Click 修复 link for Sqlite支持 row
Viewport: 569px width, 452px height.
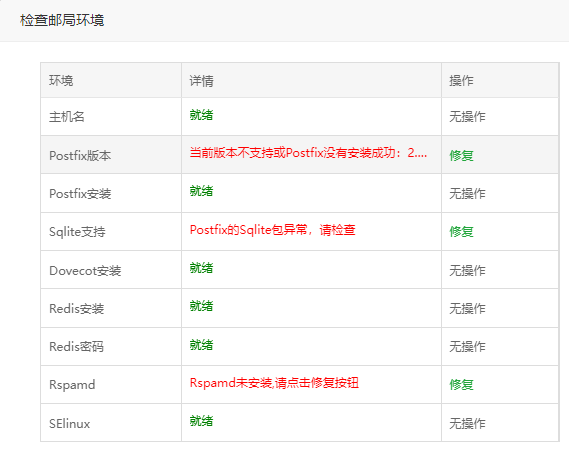coord(461,231)
